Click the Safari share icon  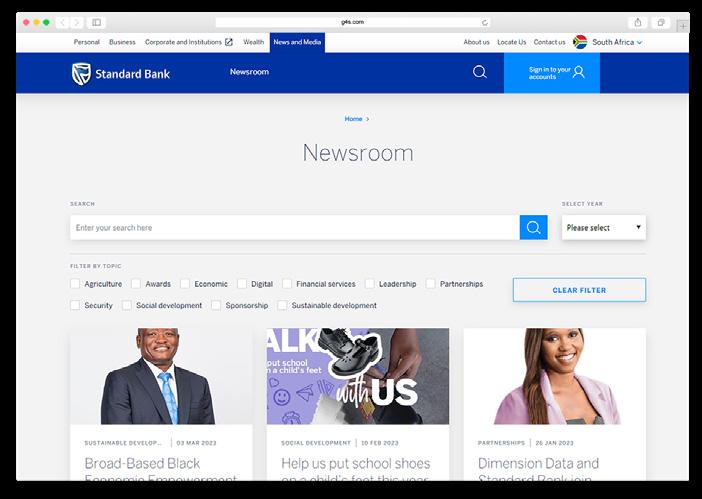pos(638,22)
